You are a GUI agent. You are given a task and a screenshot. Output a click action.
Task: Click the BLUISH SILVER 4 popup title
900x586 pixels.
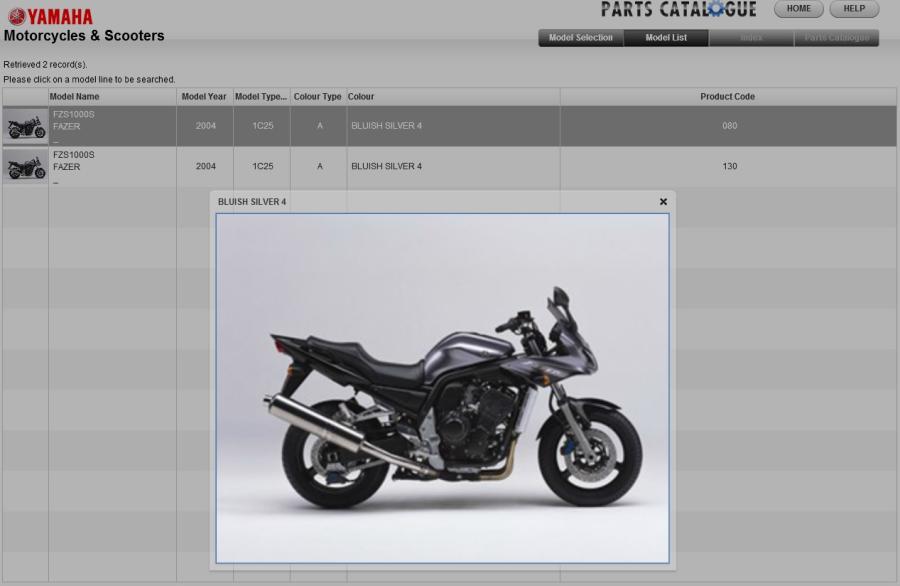(x=252, y=202)
